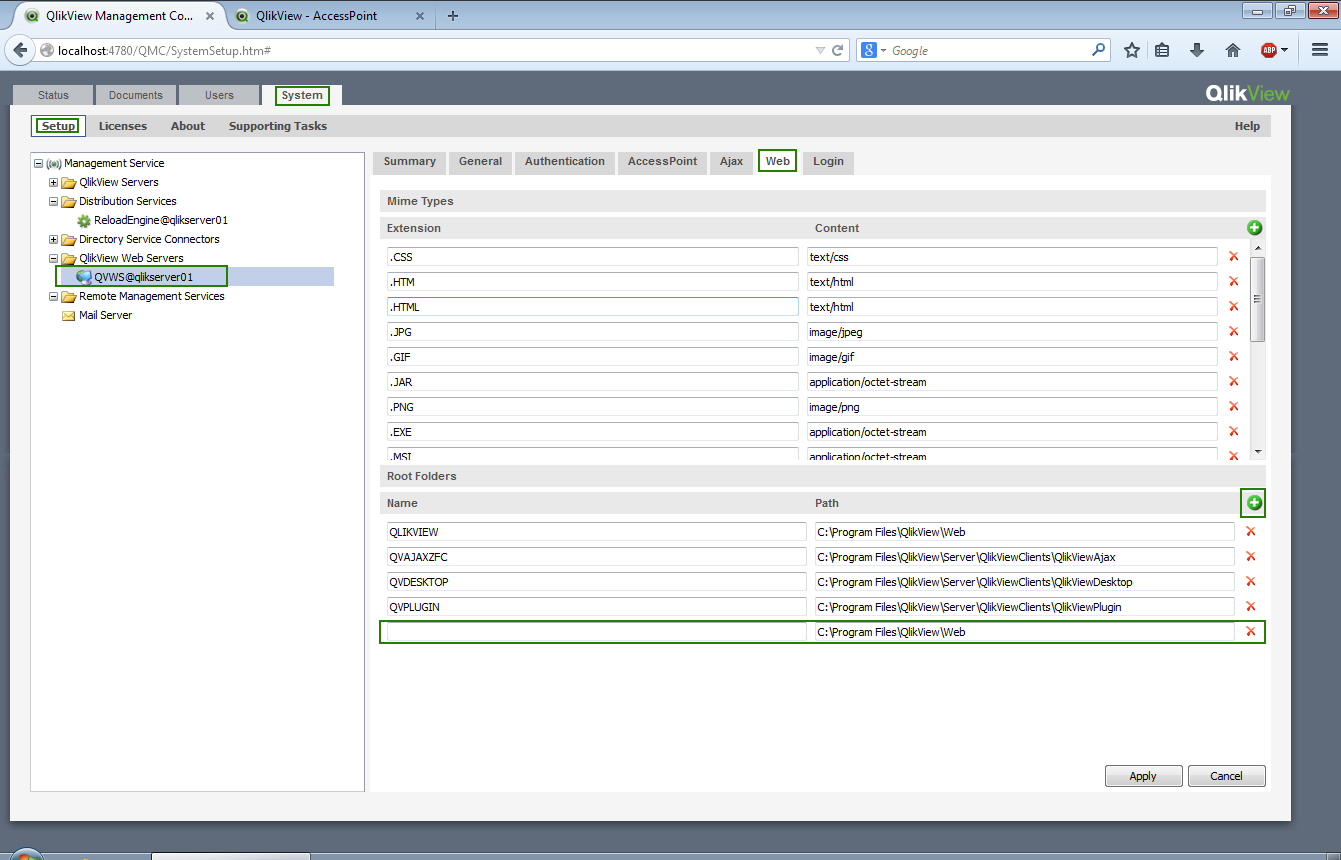Switch to the Status tab

(53, 95)
